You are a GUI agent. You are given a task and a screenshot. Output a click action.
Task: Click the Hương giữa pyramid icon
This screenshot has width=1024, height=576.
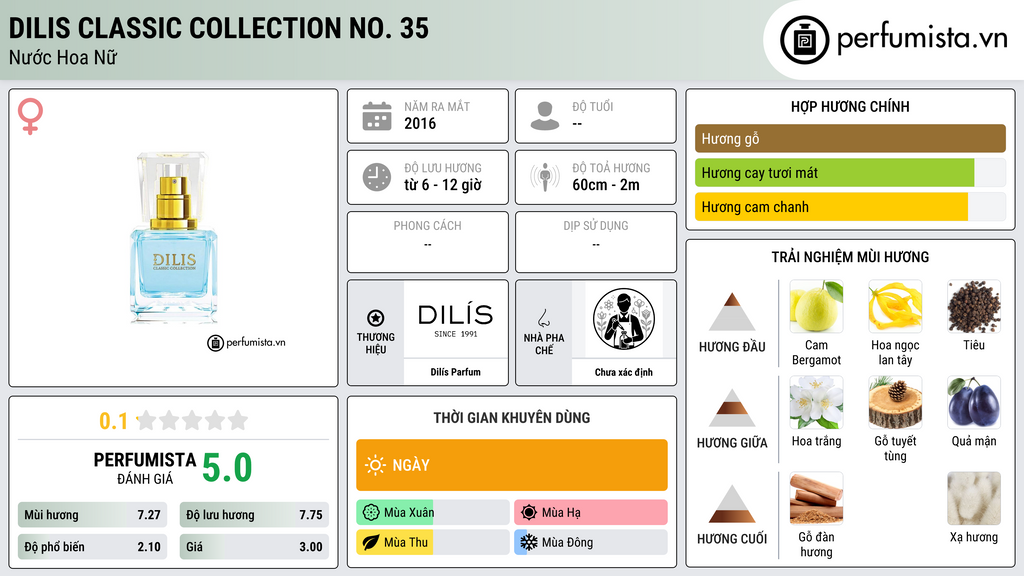[732, 408]
